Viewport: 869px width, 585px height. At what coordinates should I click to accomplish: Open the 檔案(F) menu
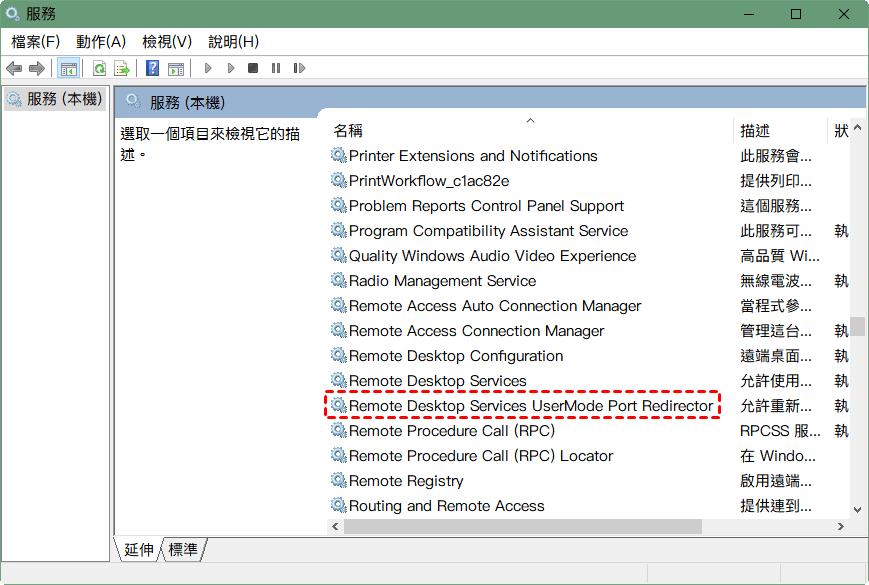tap(35, 42)
